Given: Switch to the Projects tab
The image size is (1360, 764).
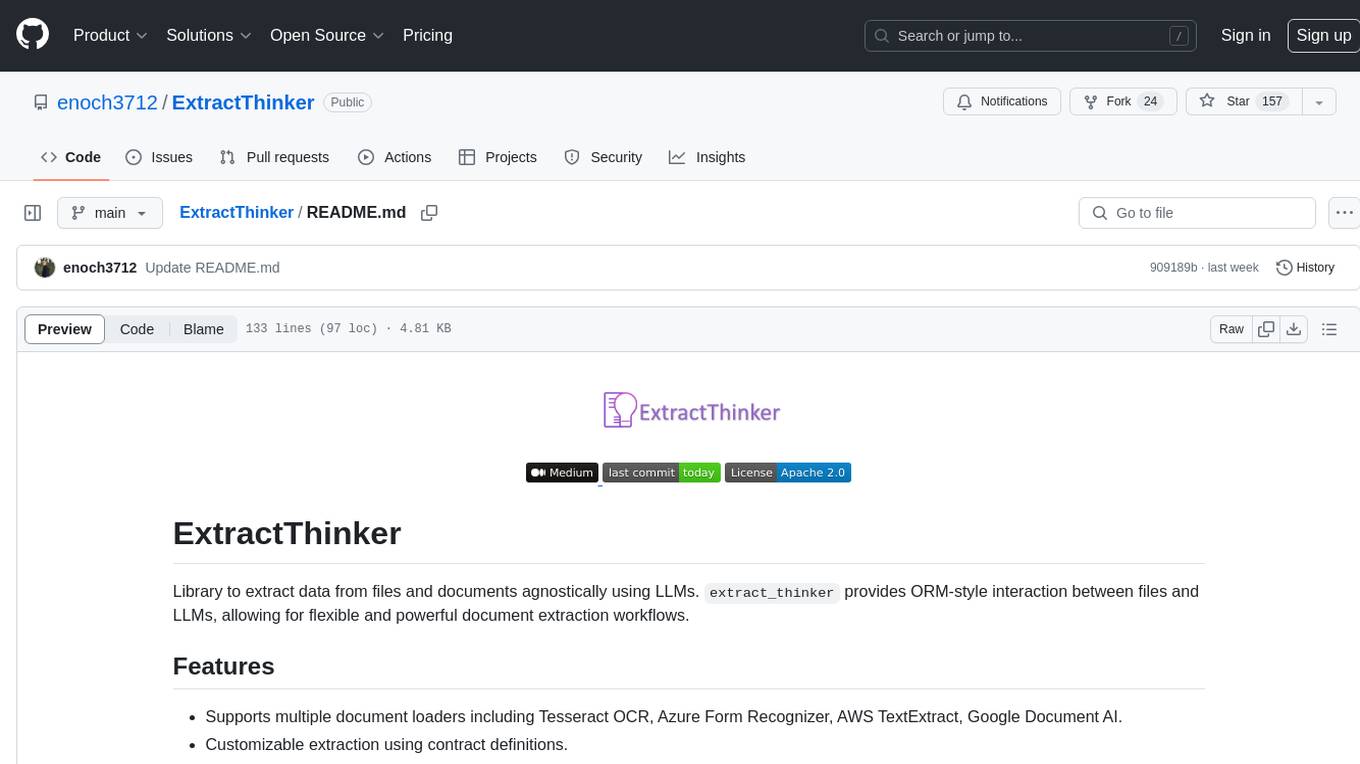Looking at the screenshot, I should pyautogui.click(x=498, y=157).
